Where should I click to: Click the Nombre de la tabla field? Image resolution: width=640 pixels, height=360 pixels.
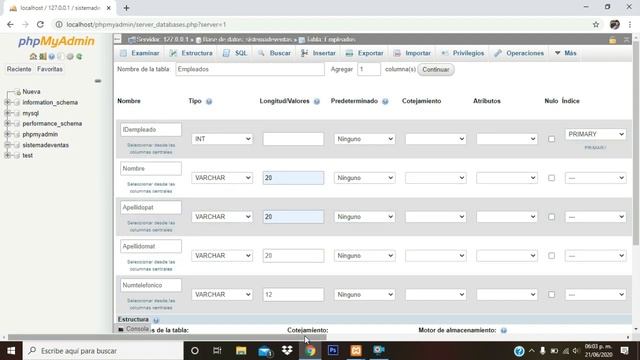(250, 69)
